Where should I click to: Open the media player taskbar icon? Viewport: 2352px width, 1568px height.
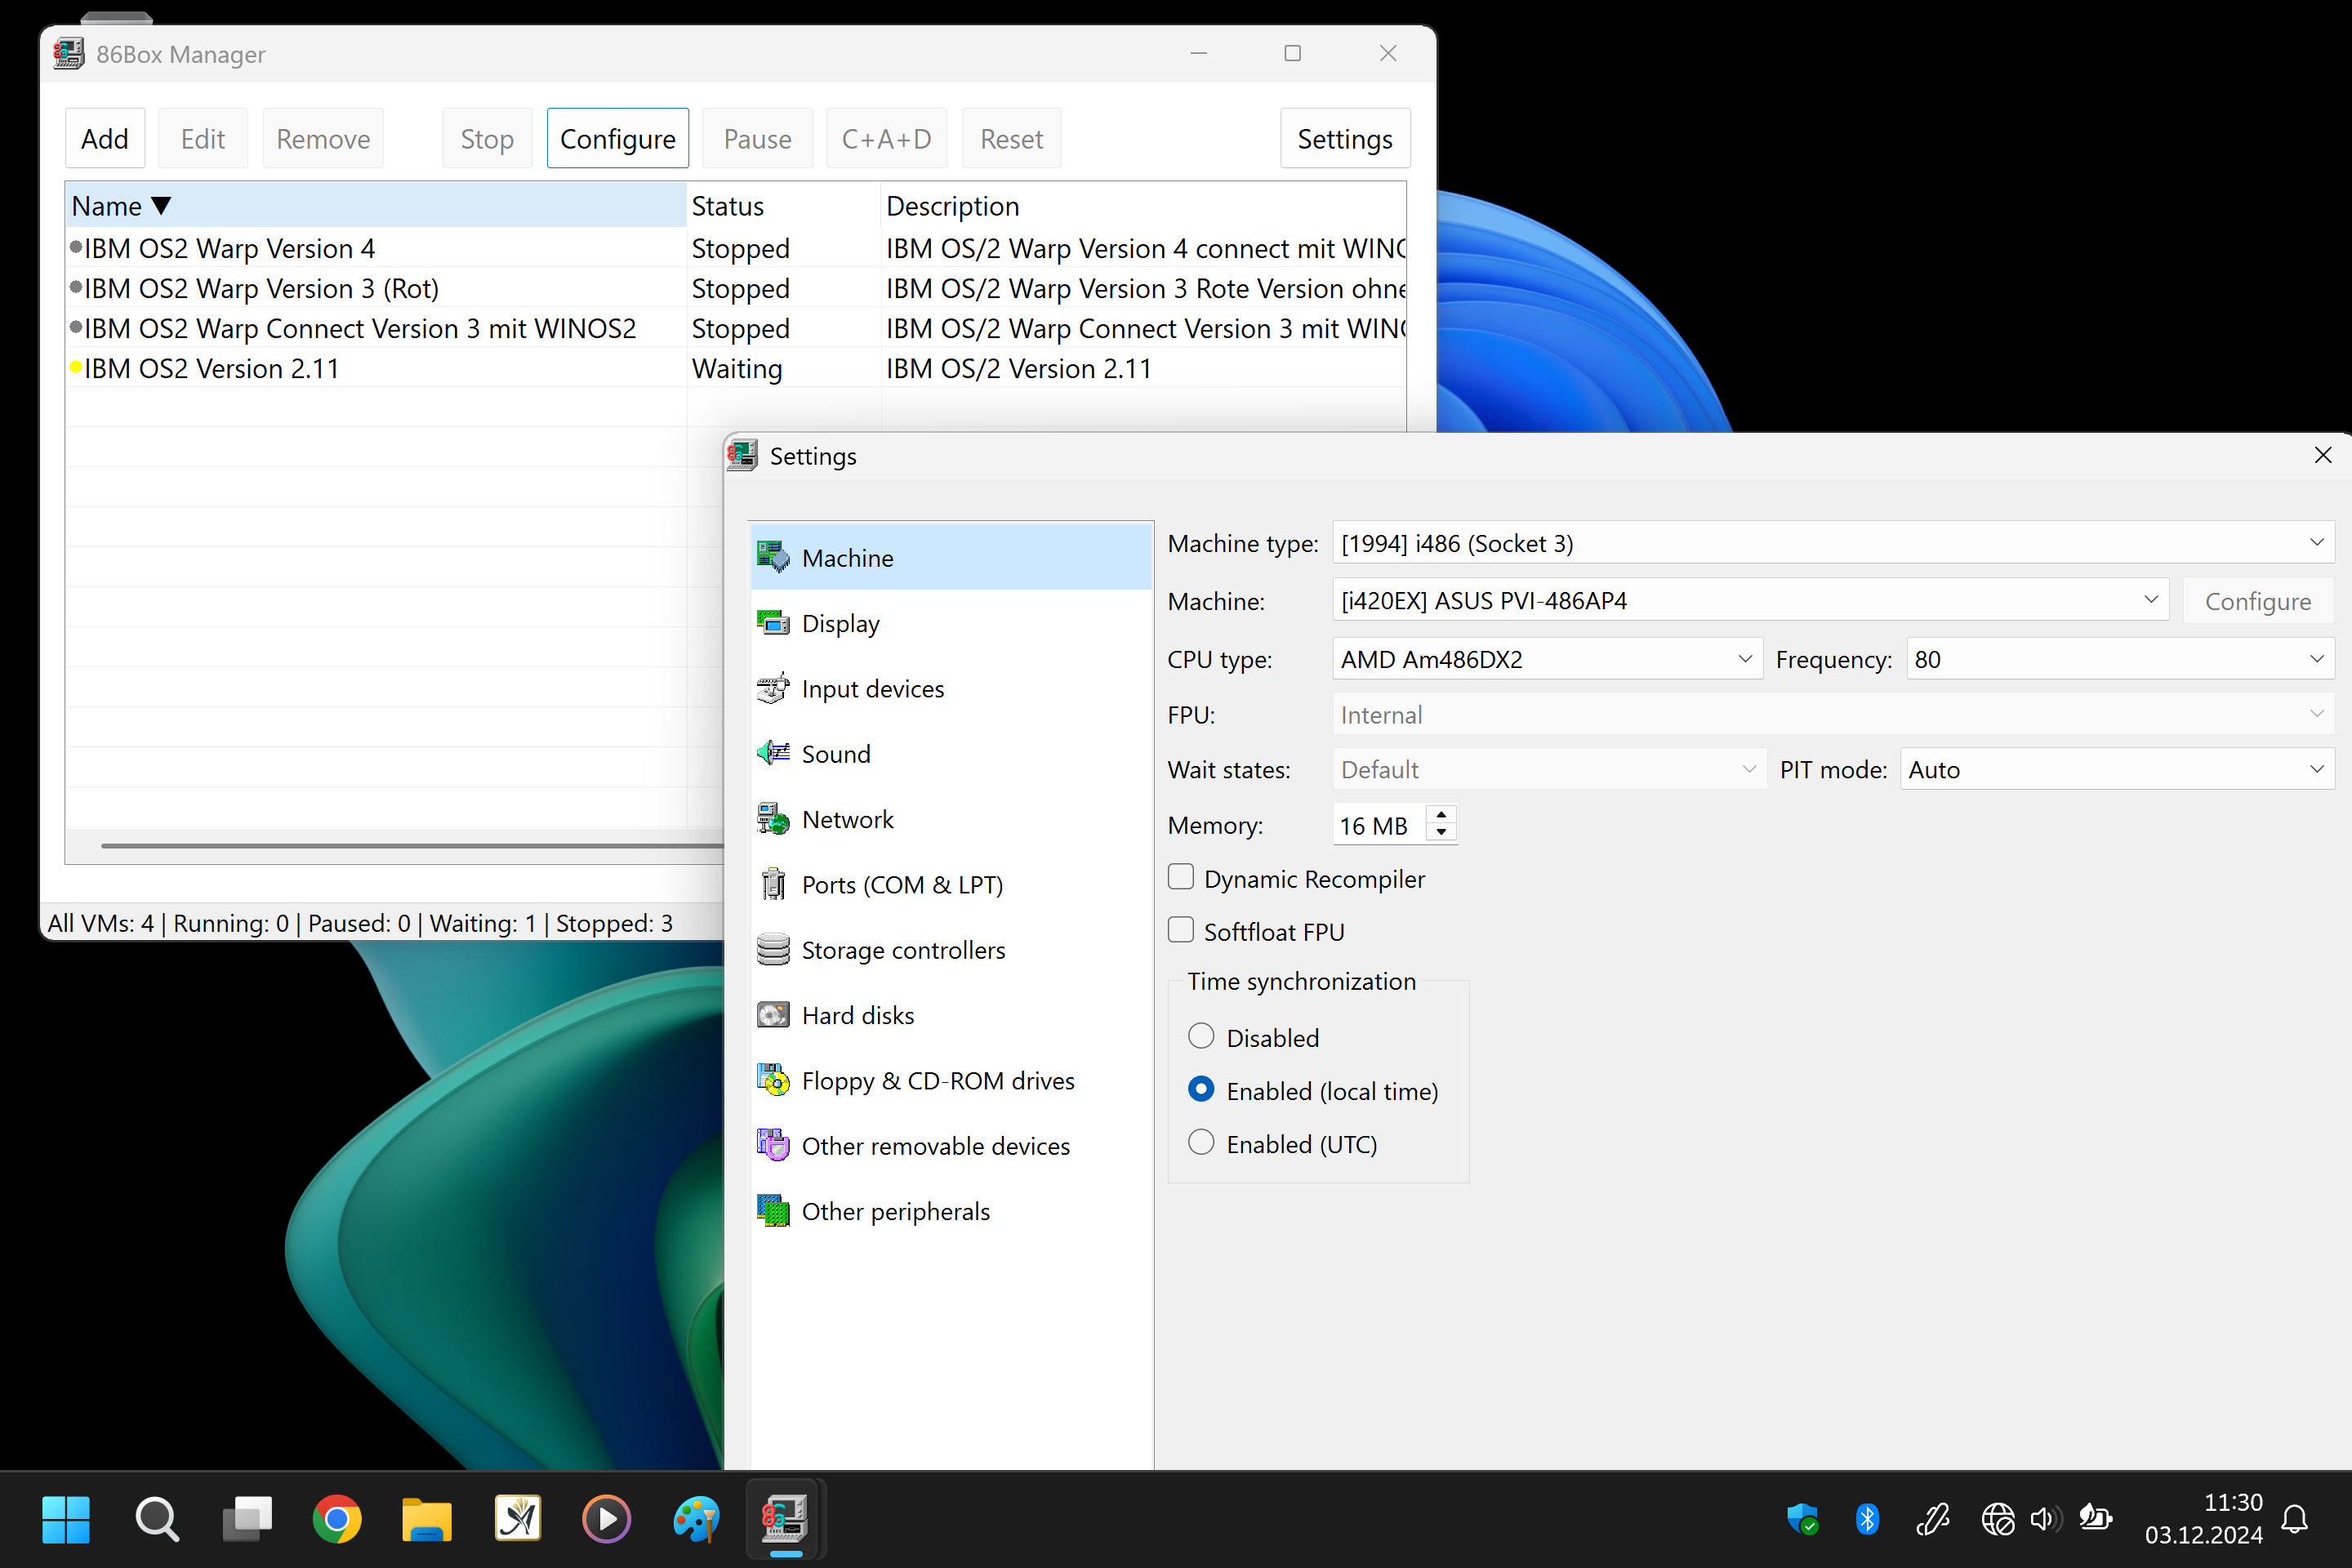[x=606, y=1519]
